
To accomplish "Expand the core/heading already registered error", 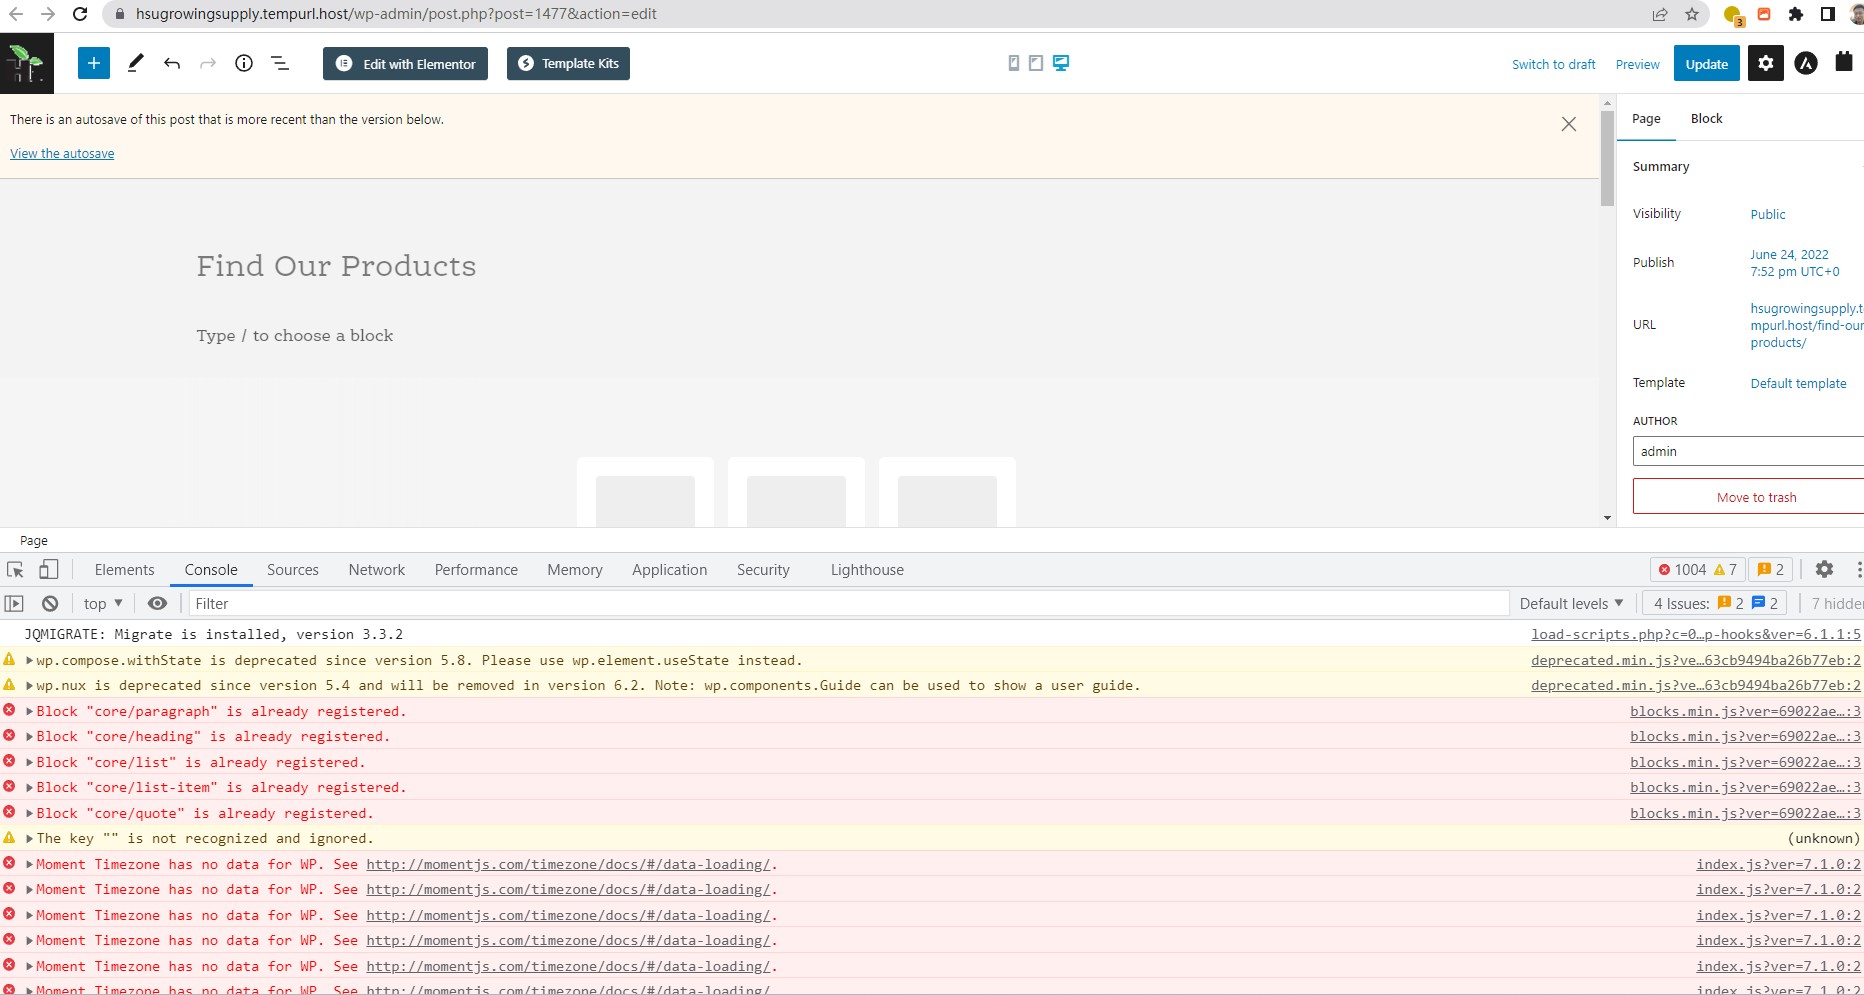I will (x=30, y=736).
